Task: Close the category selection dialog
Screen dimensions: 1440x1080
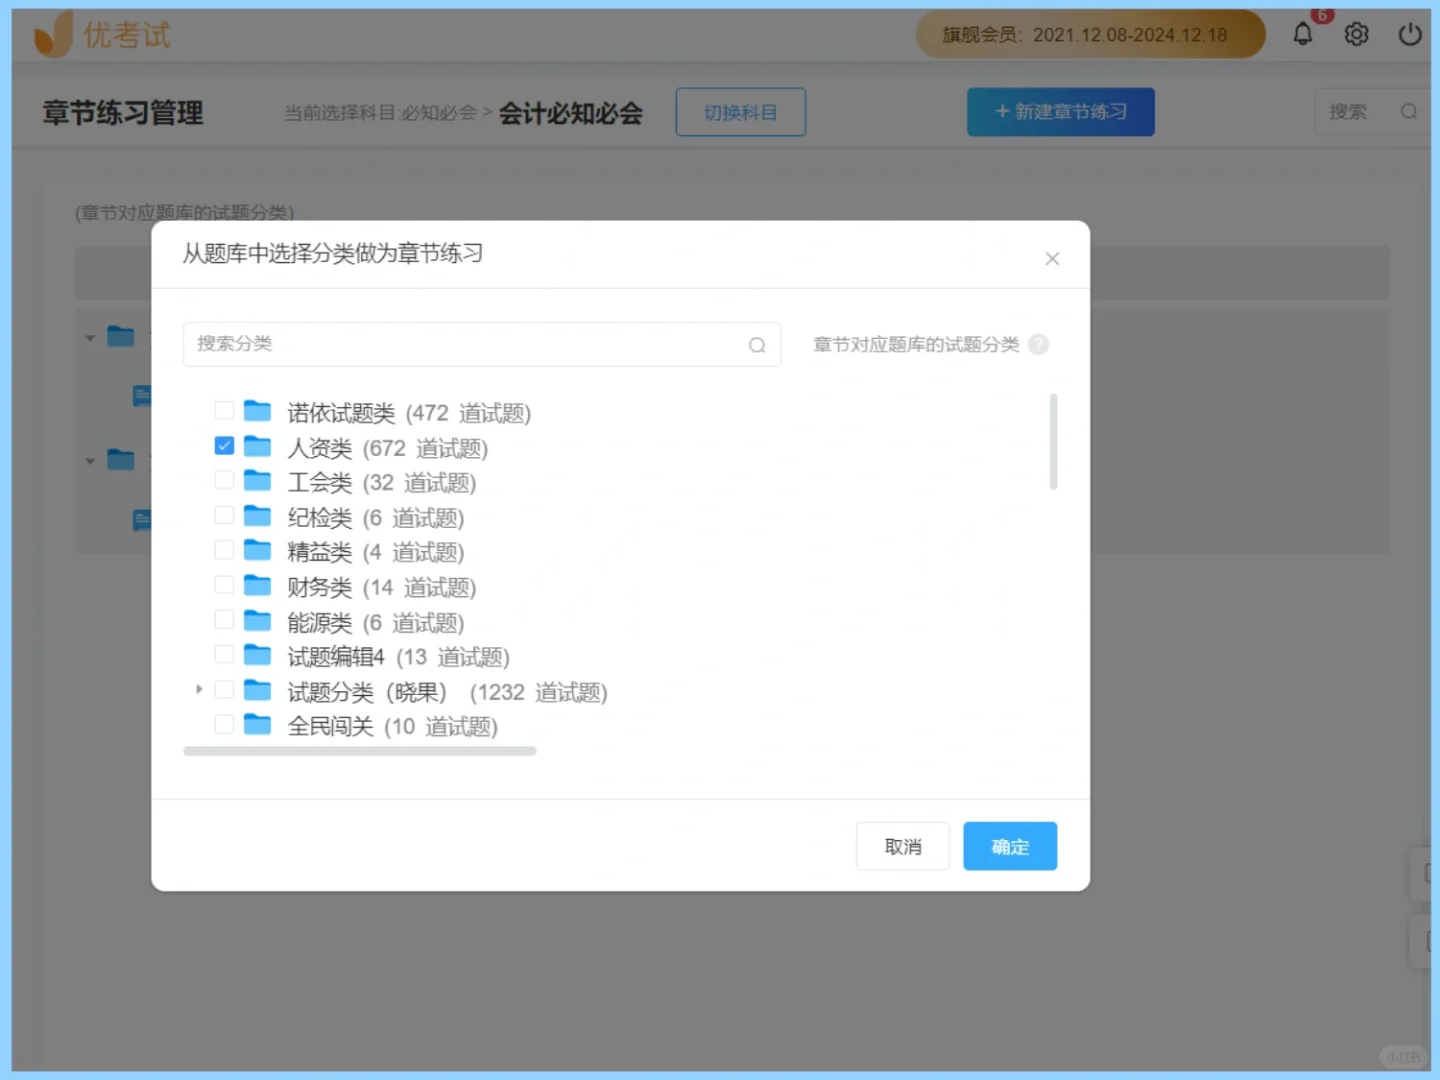Action: 1052,258
